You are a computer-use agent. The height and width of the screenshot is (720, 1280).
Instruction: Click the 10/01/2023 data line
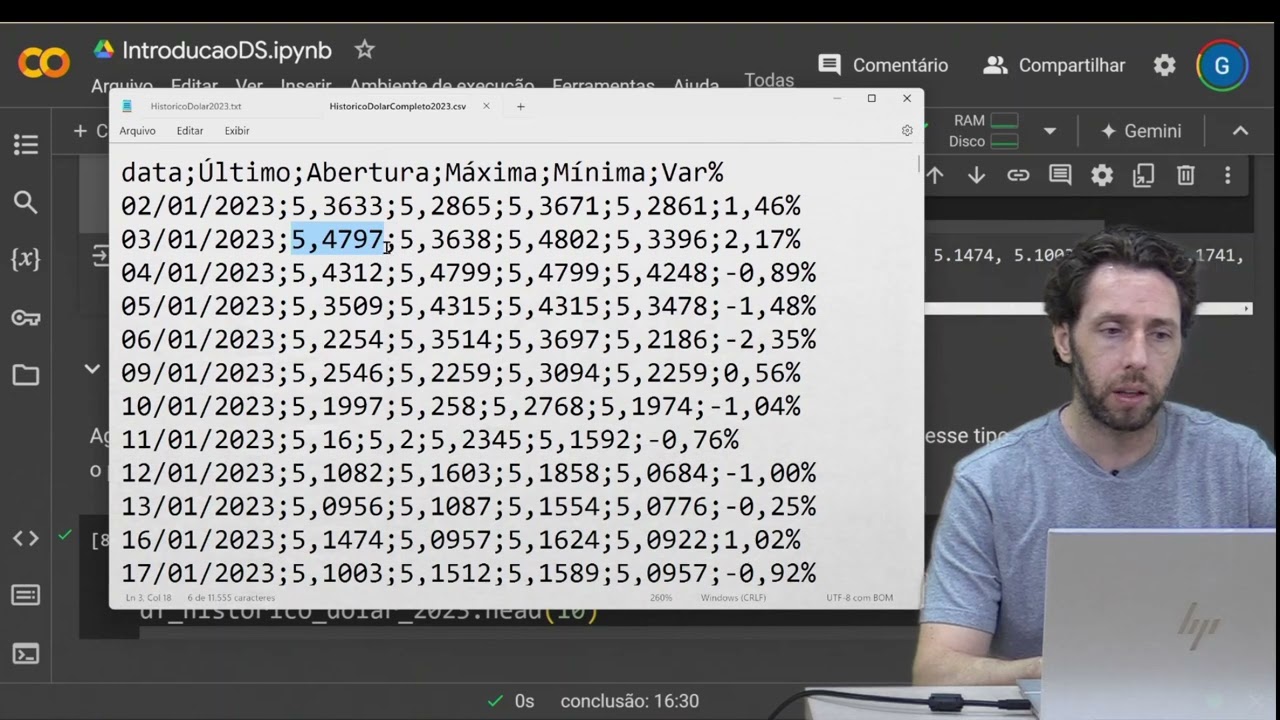(460, 407)
